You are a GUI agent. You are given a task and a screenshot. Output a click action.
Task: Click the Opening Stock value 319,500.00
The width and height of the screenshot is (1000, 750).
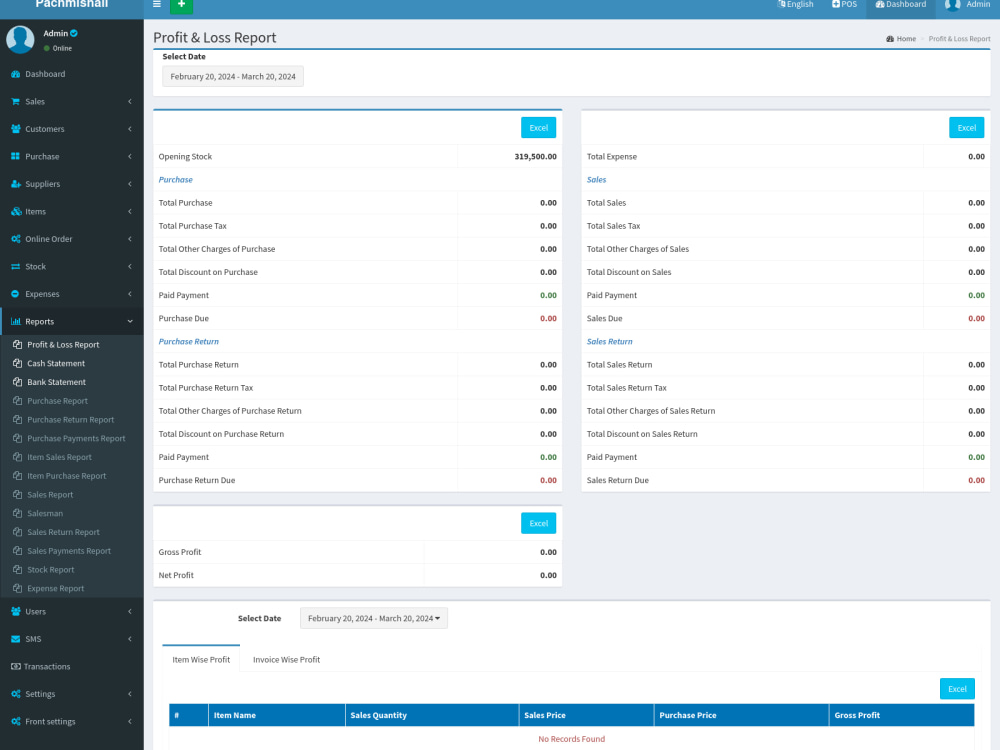click(536, 156)
